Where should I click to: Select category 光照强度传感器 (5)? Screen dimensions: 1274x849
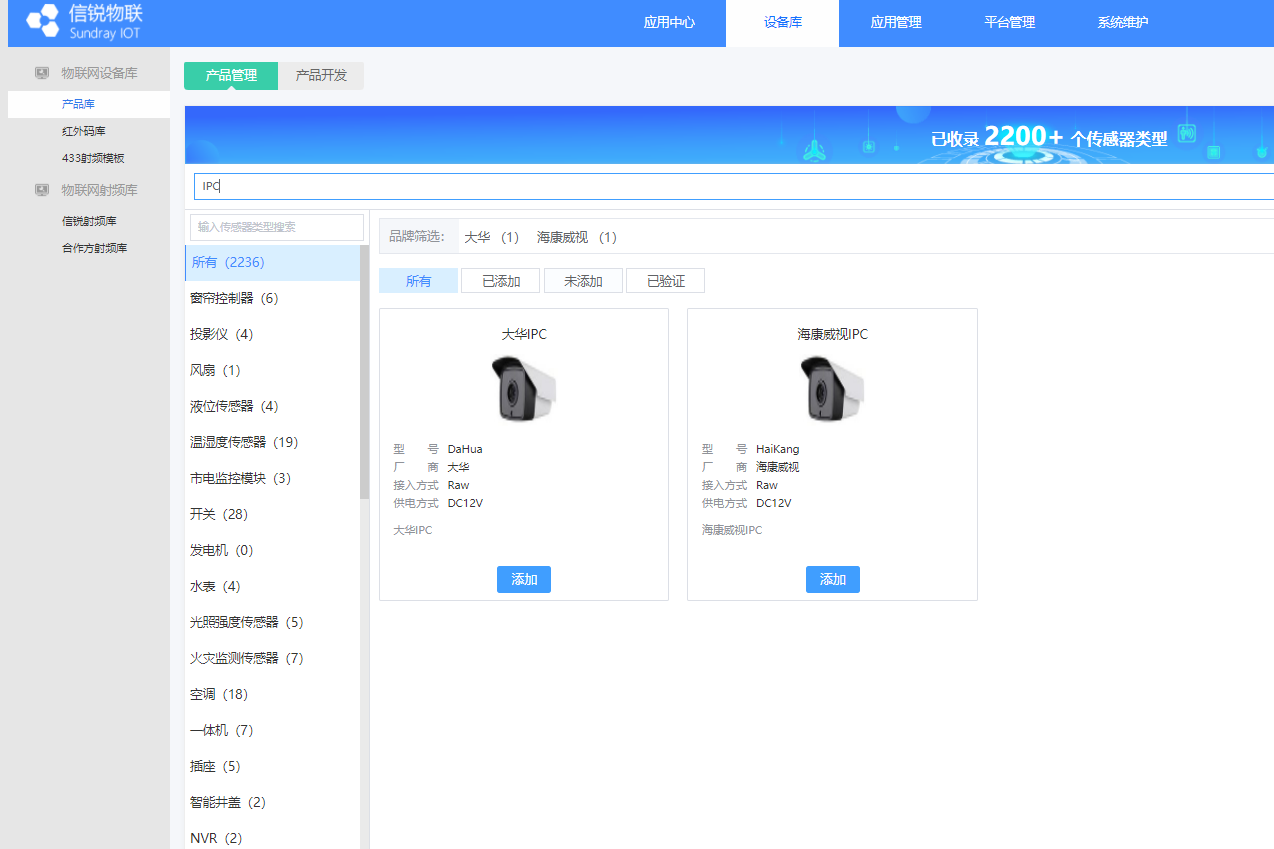pos(272,622)
